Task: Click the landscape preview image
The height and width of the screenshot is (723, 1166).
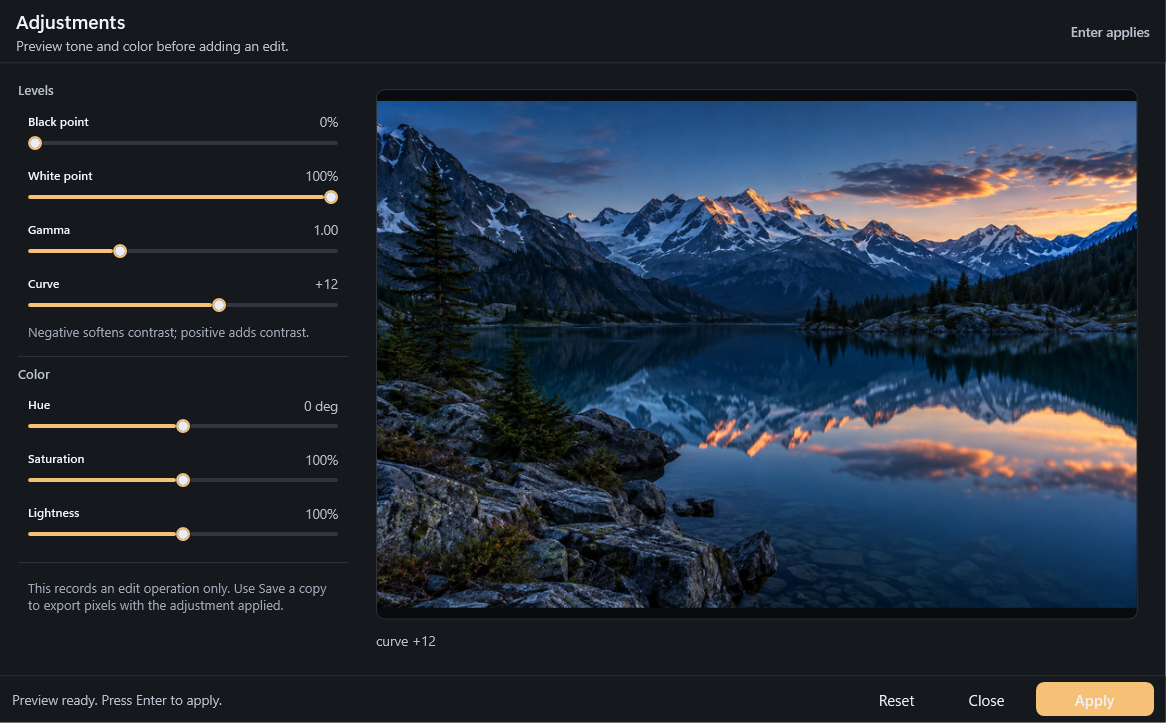Action: click(756, 354)
